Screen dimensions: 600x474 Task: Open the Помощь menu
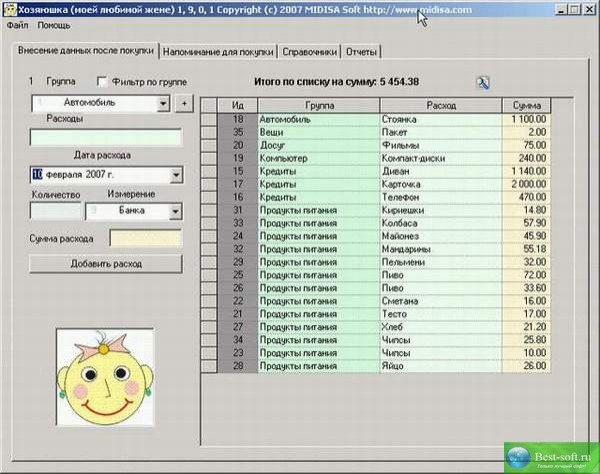(54, 24)
